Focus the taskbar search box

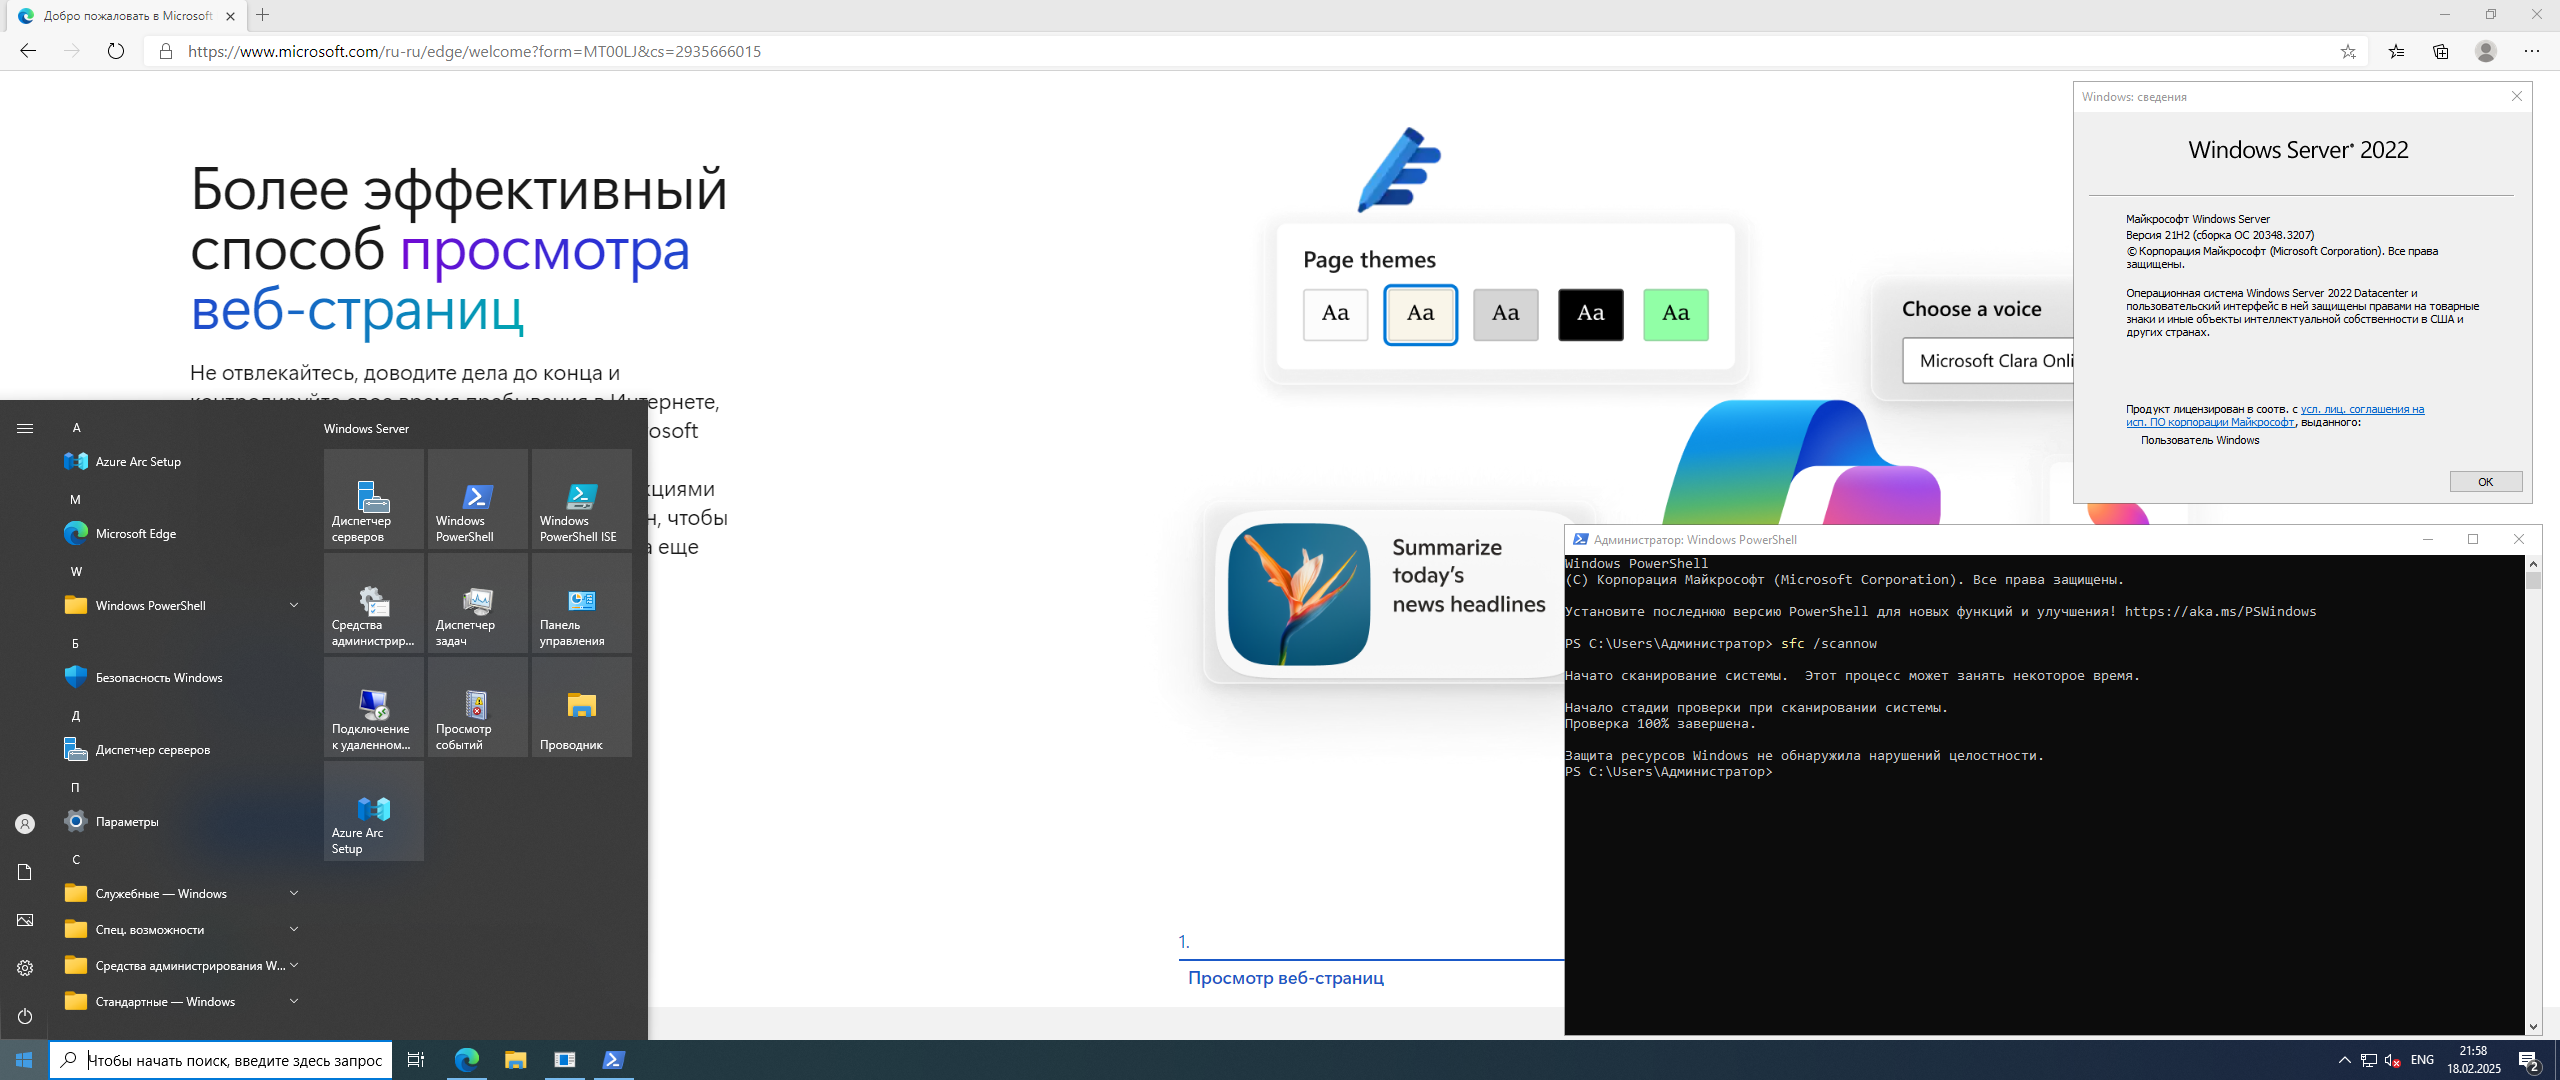point(220,1060)
